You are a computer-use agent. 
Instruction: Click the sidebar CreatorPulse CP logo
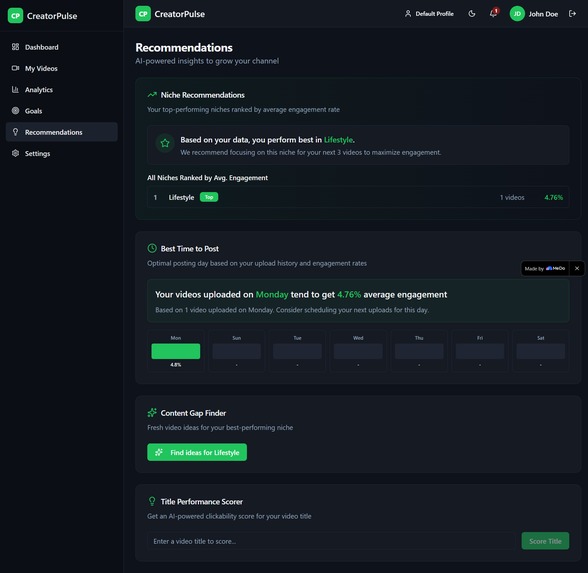[x=15, y=16]
